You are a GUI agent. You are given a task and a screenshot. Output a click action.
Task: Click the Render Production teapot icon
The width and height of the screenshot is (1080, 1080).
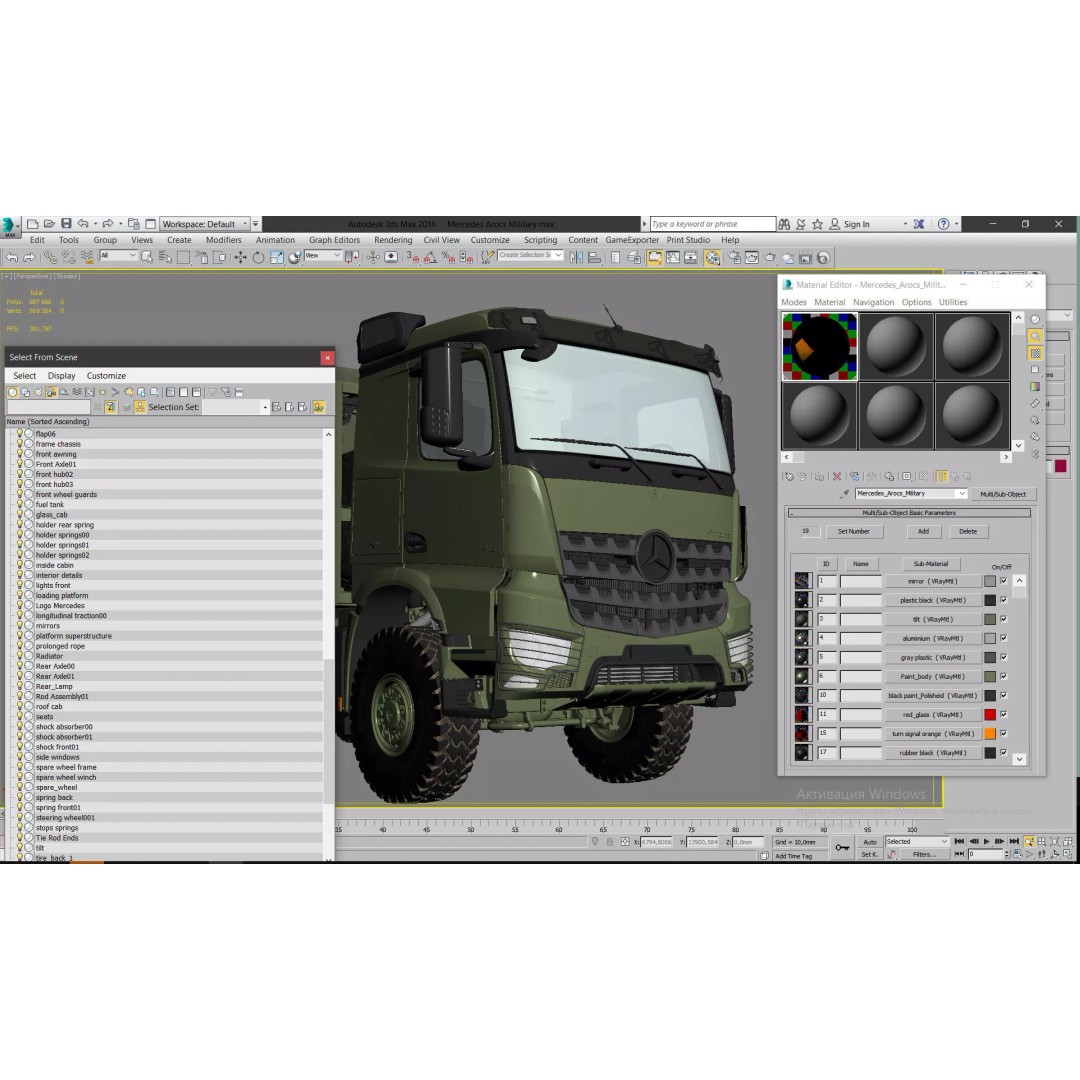pos(769,258)
